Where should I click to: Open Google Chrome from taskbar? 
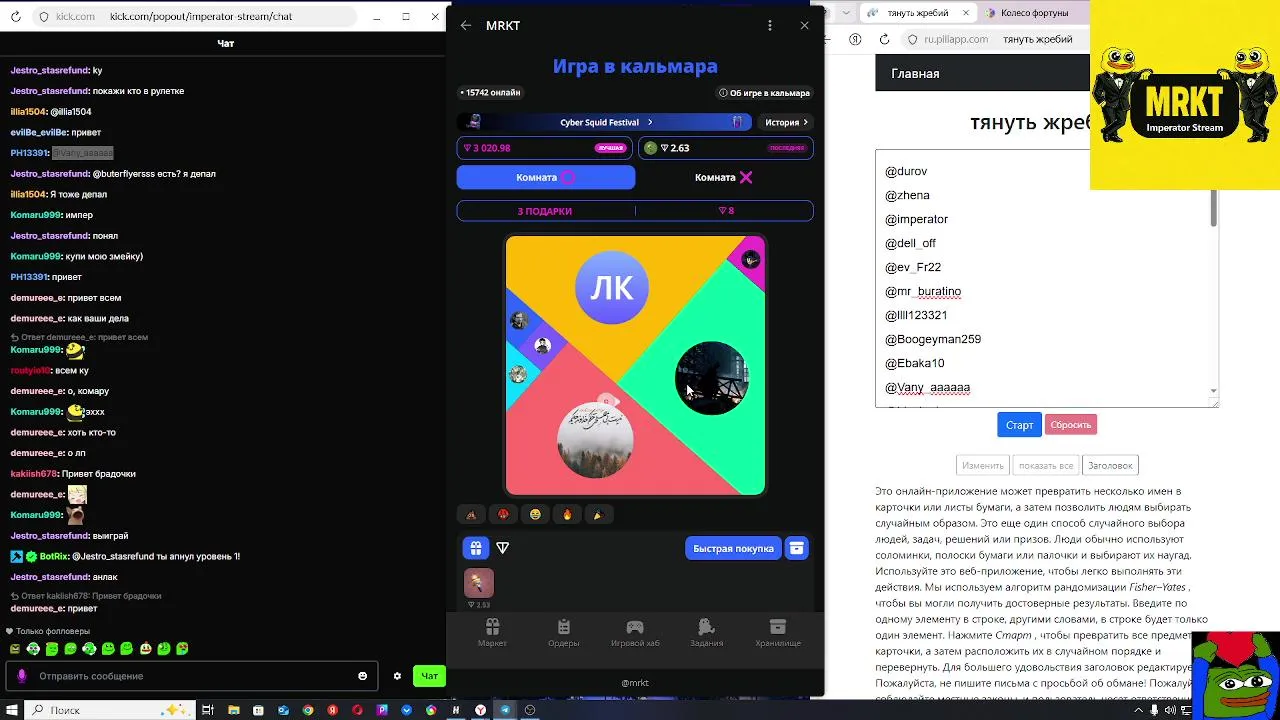(x=308, y=710)
